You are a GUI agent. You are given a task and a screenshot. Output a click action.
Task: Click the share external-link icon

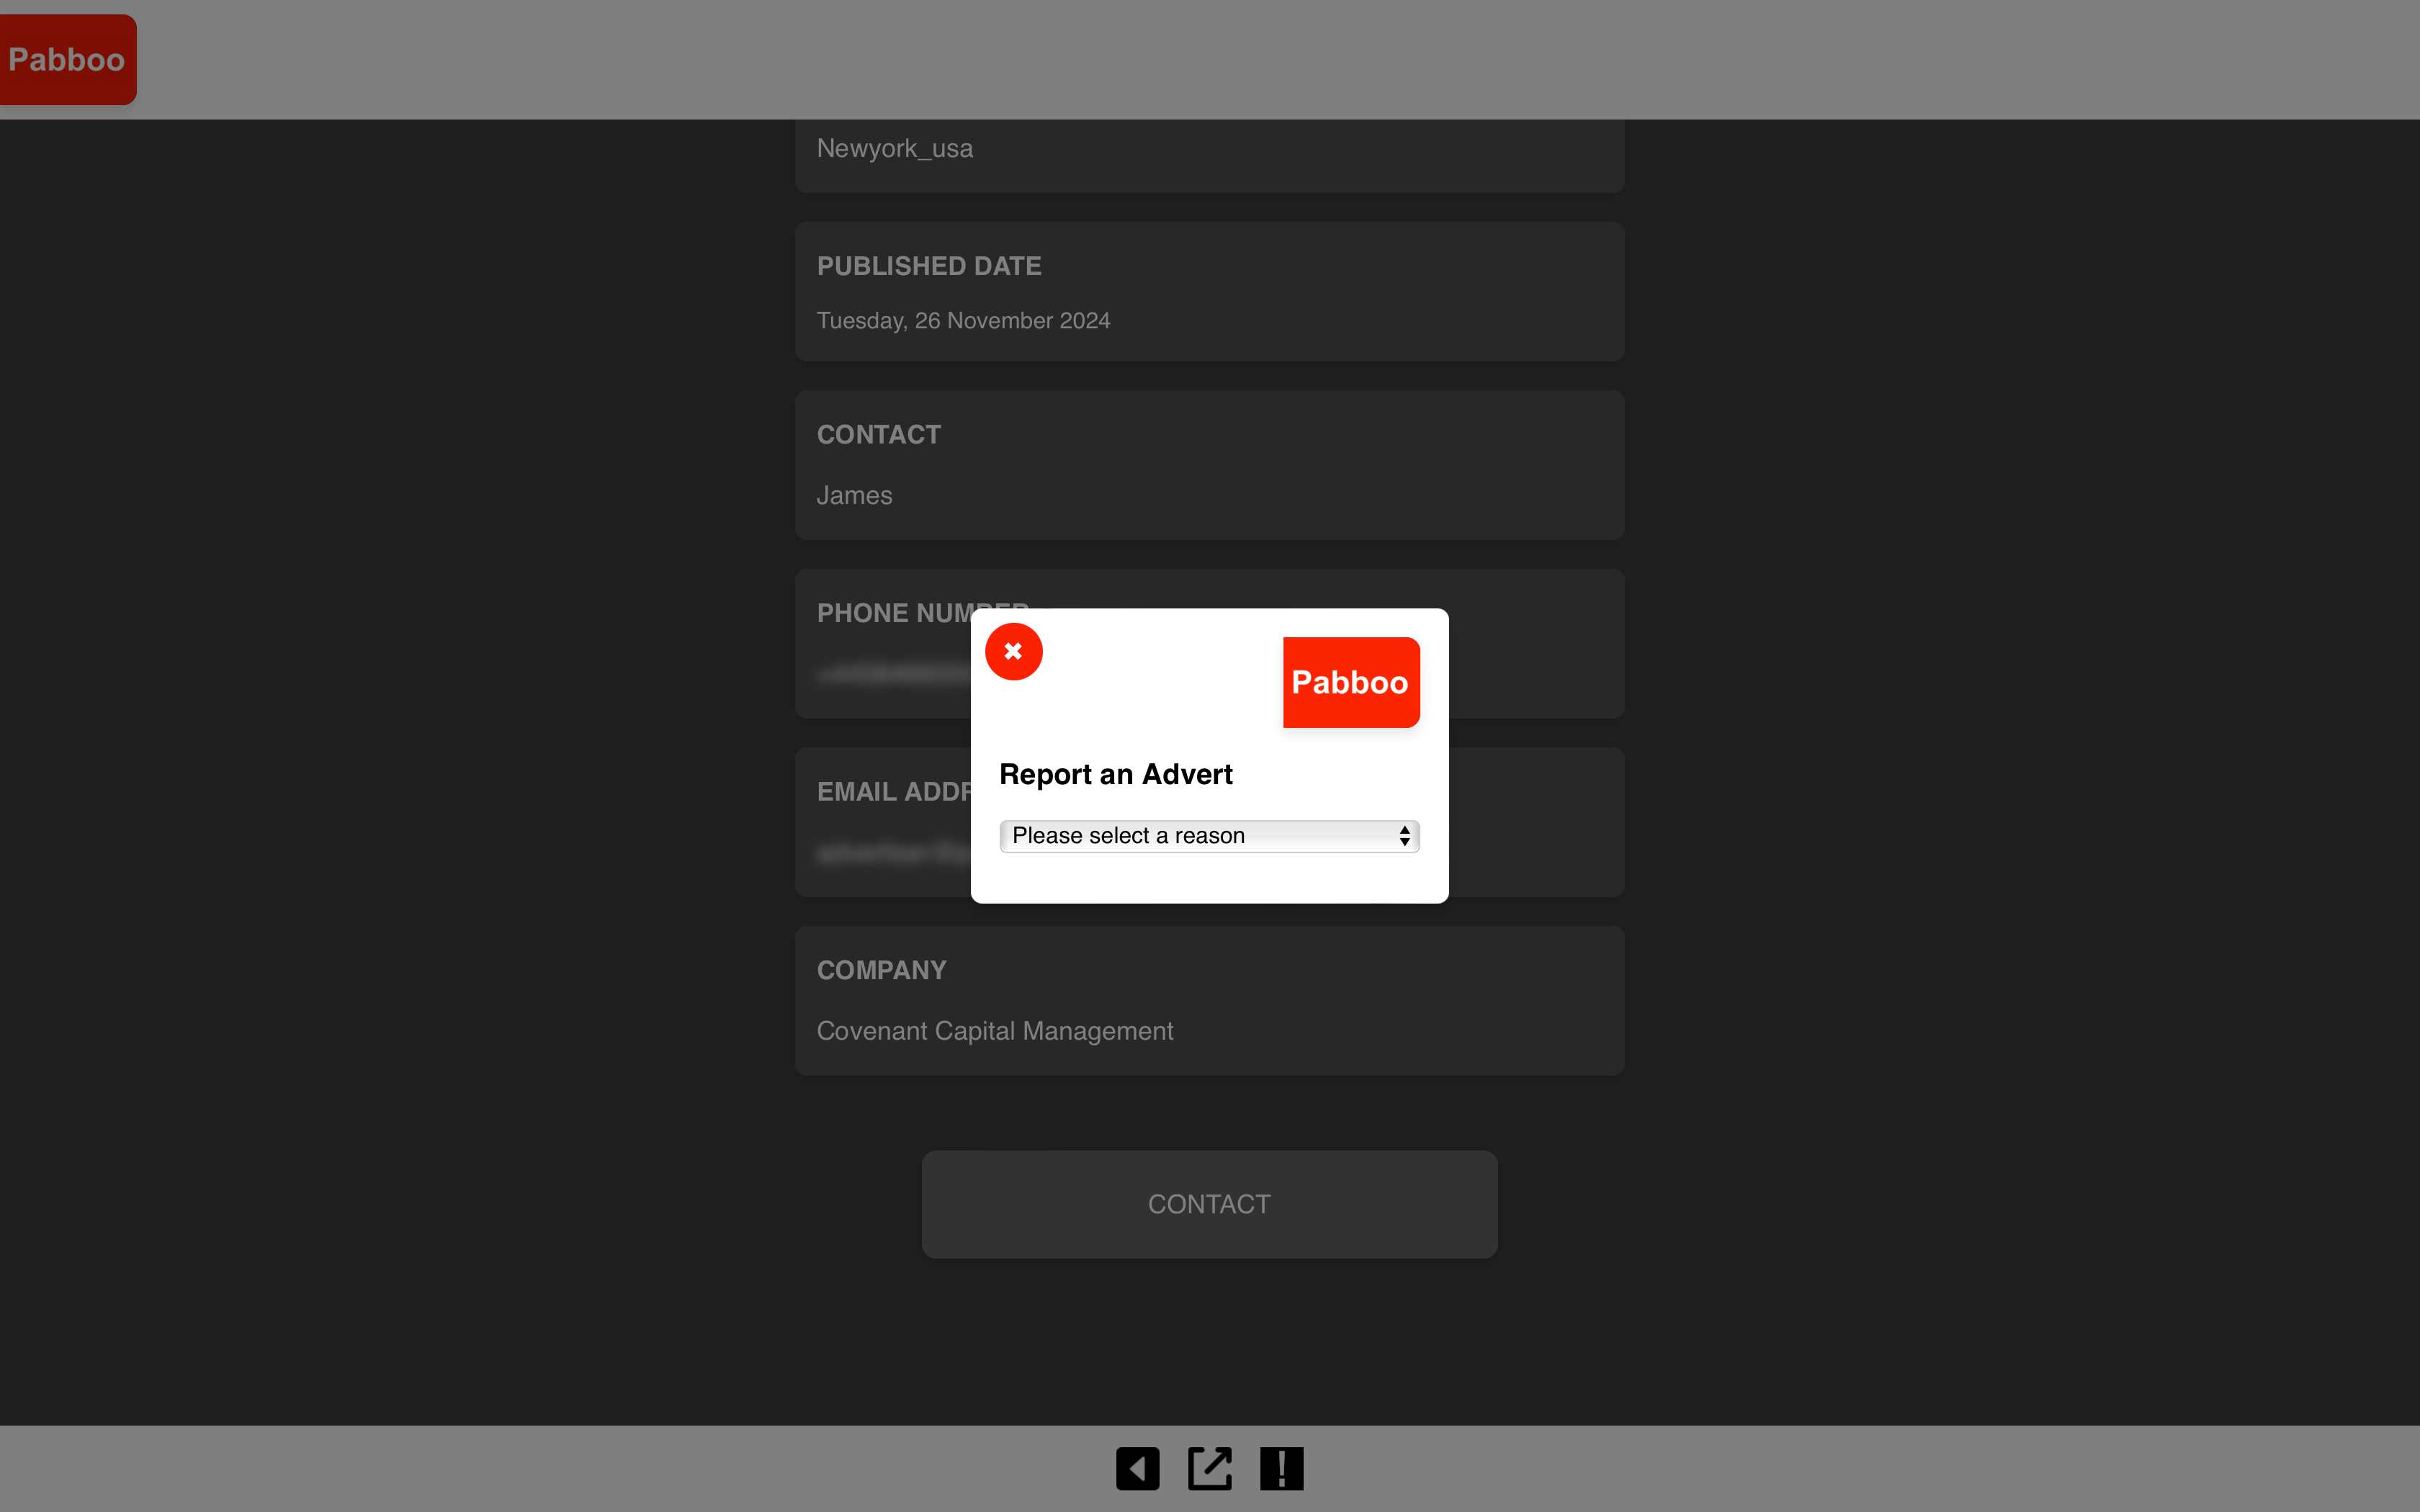(x=1209, y=1468)
